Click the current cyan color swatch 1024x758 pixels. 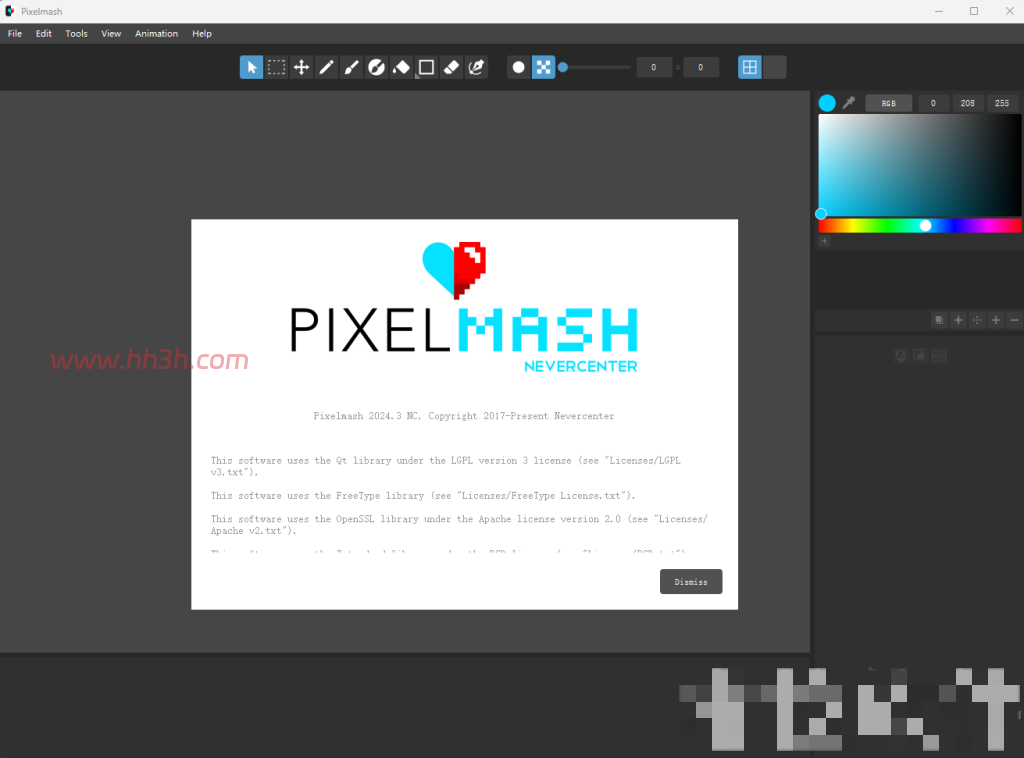click(x=827, y=103)
